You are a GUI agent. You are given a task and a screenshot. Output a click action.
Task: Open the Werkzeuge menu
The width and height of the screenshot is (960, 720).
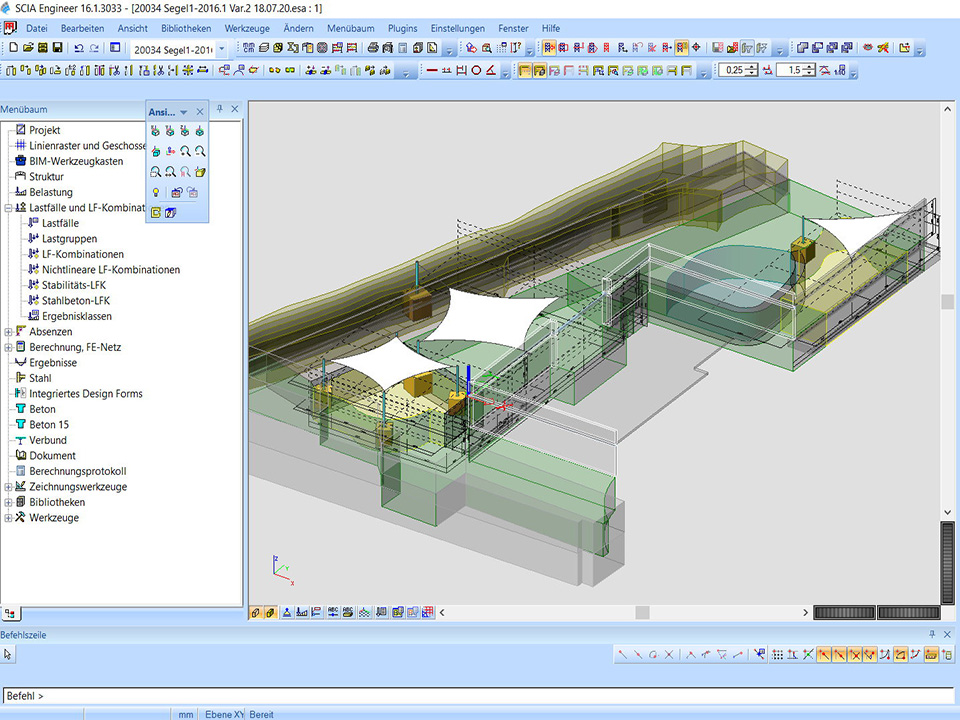click(x=246, y=28)
